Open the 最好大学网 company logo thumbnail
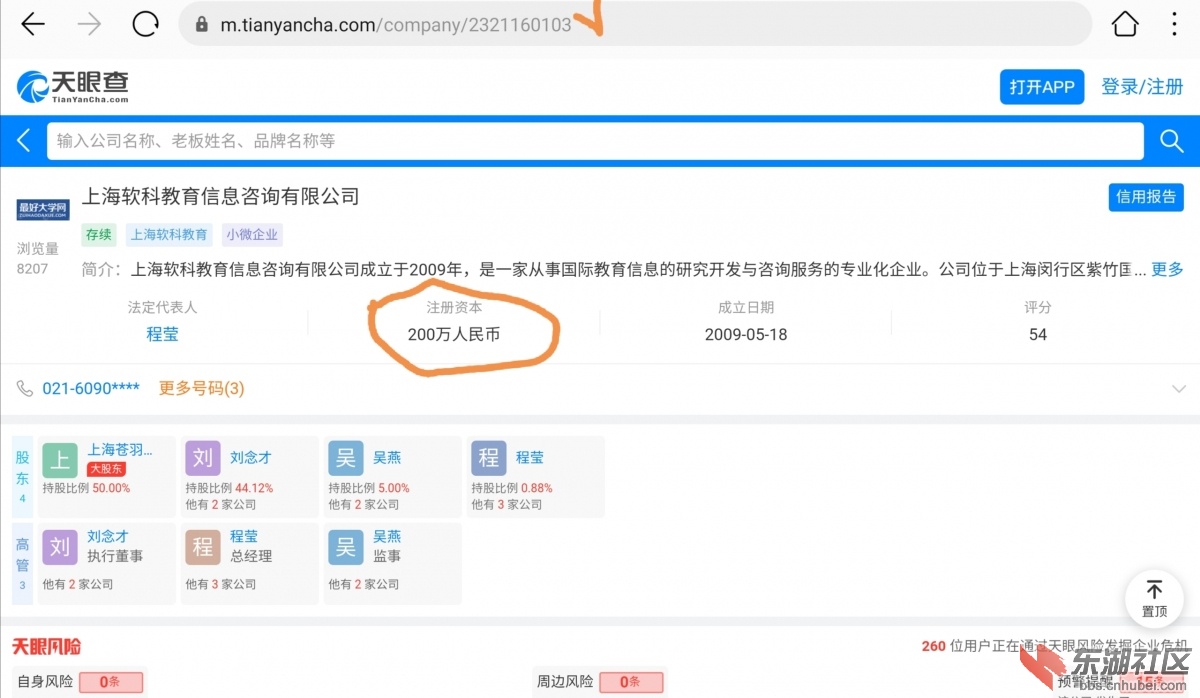The width and height of the screenshot is (1200, 698). click(43, 210)
